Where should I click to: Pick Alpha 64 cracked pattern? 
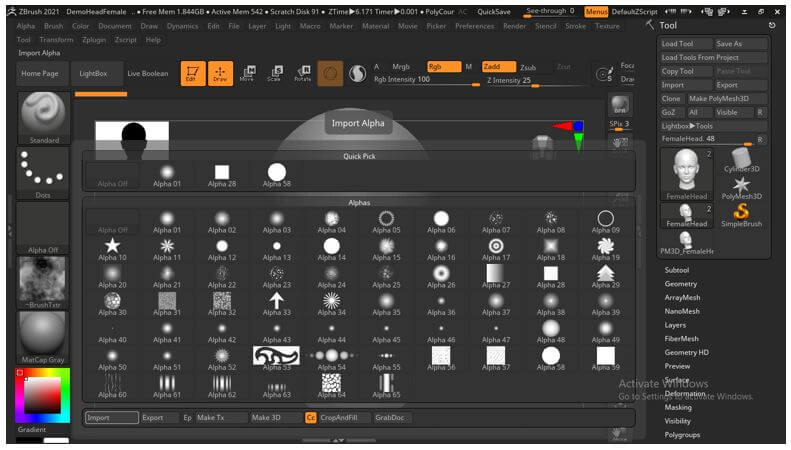[x=331, y=387]
